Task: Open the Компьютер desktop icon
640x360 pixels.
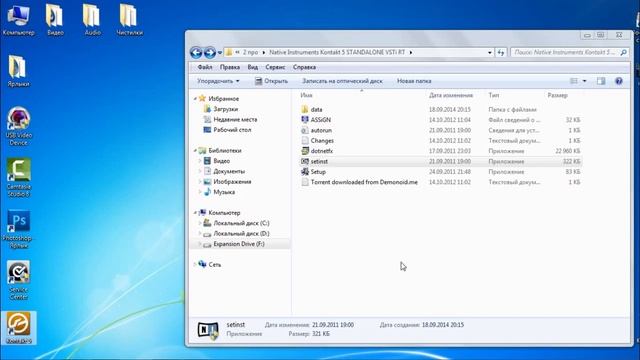Action: click(18, 20)
